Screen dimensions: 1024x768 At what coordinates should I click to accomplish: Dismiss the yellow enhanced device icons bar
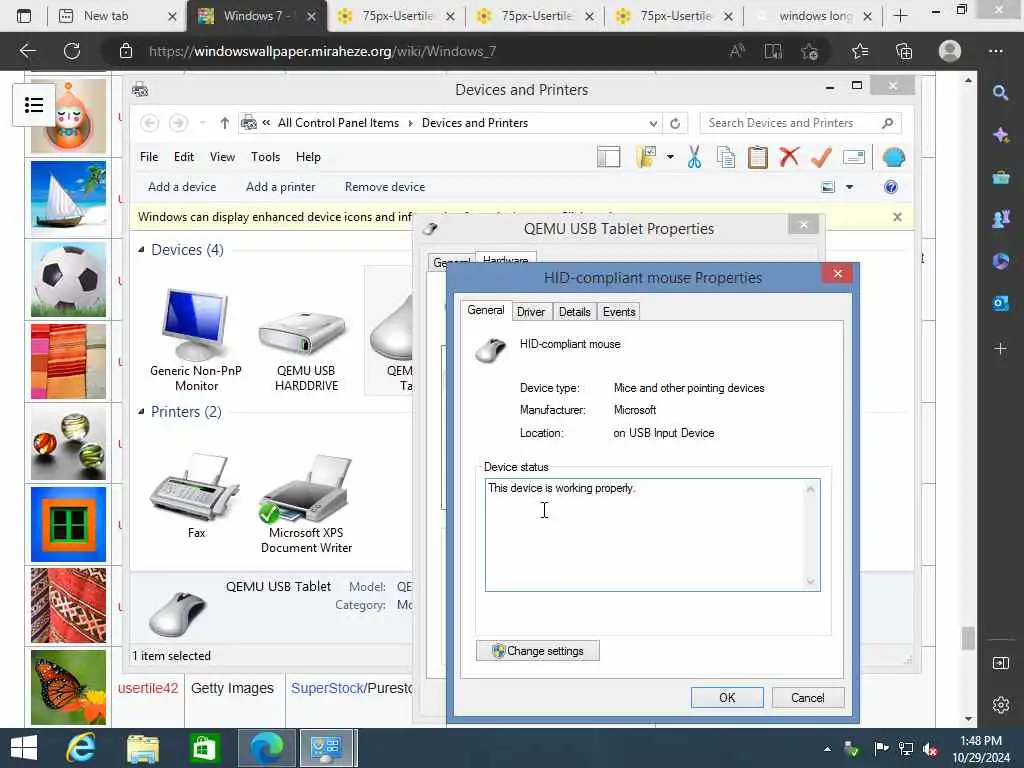coord(897,217)
